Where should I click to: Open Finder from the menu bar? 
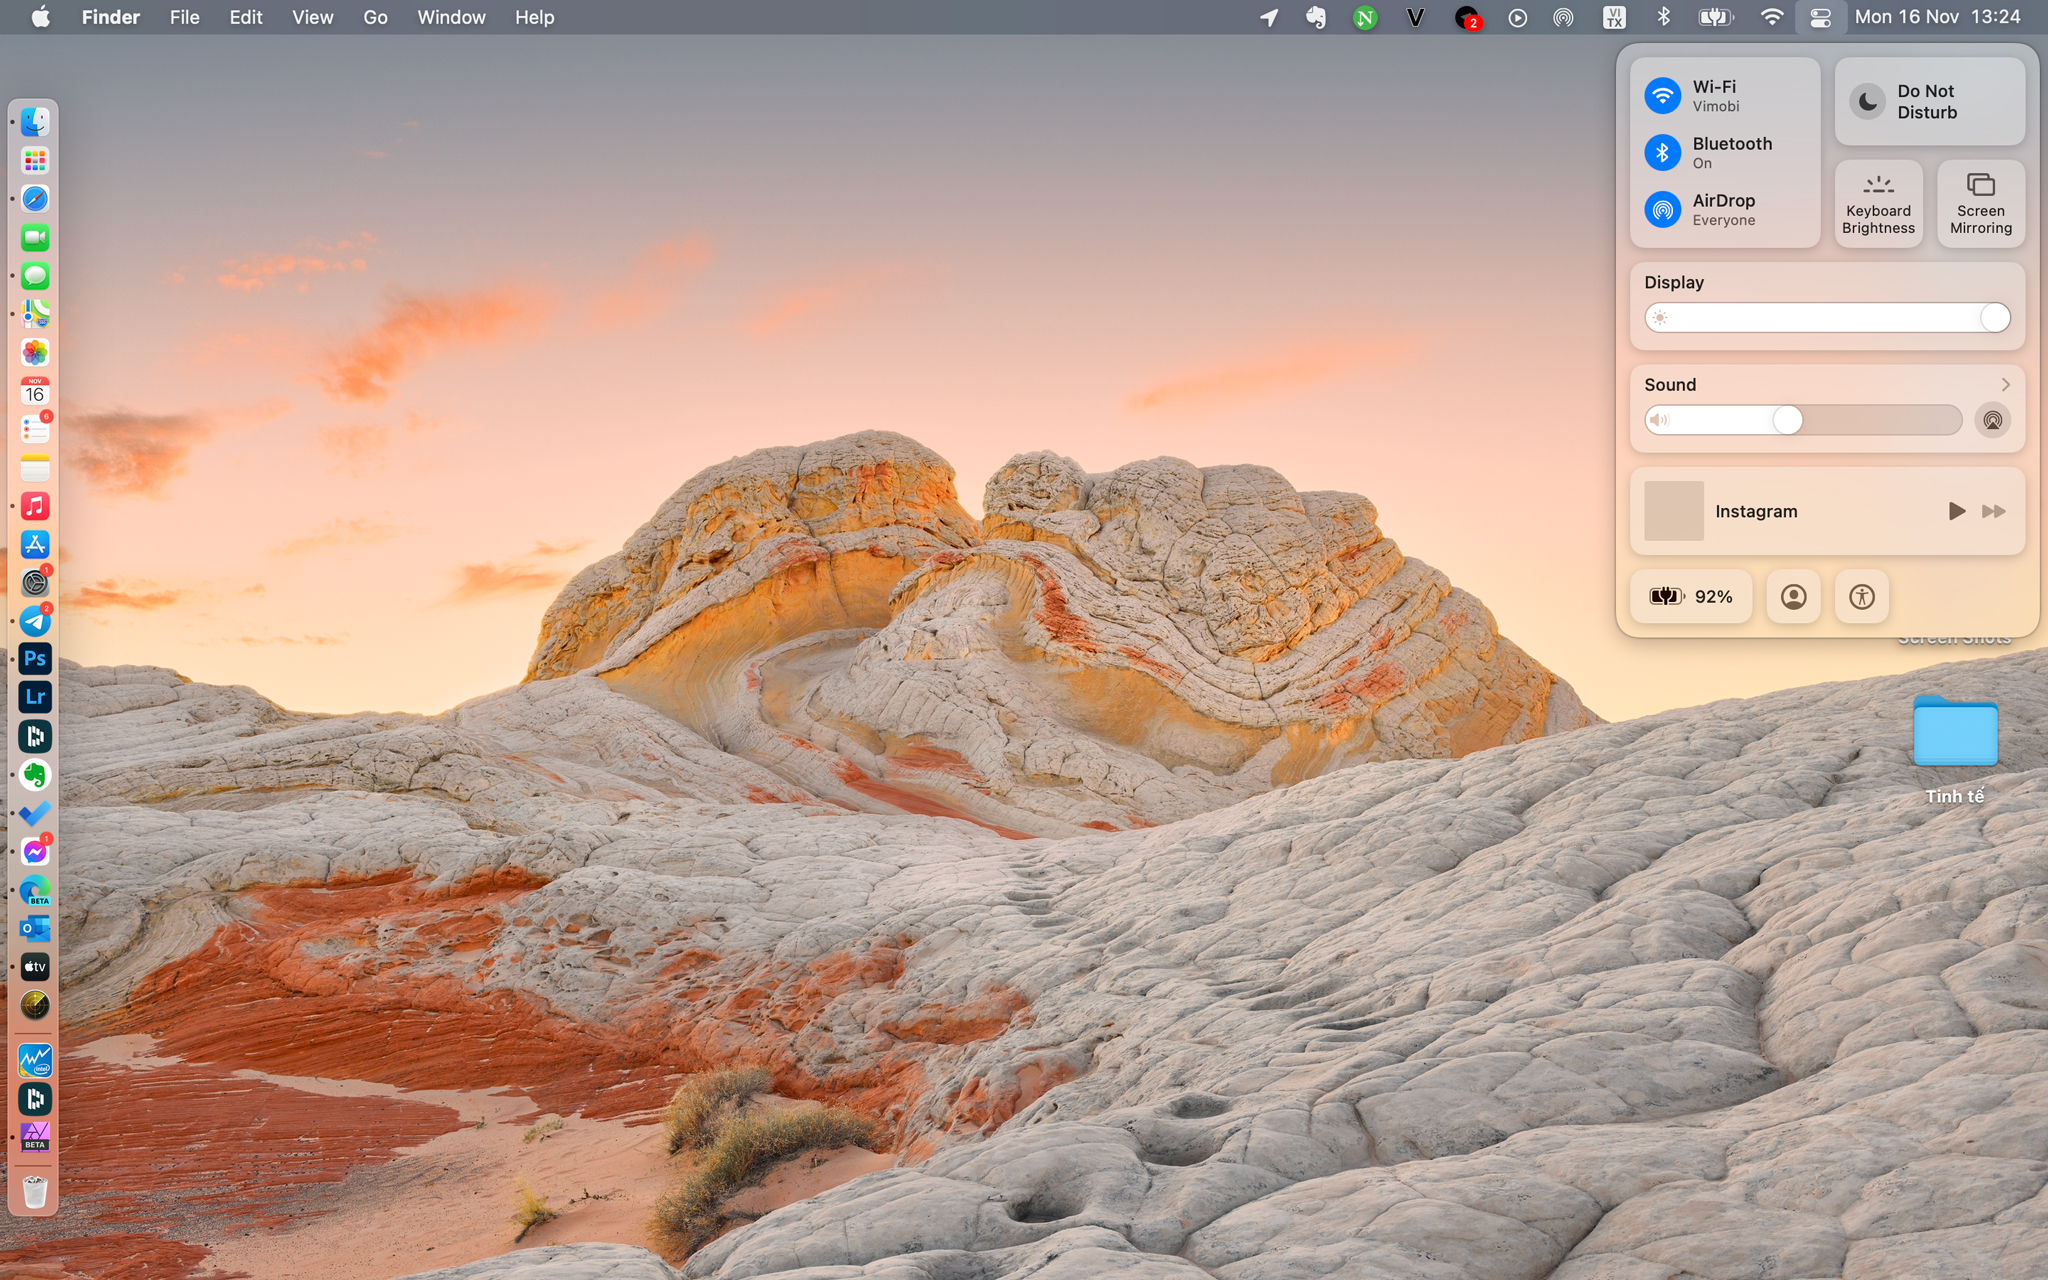pyautogui.click(x=111, y=18)
